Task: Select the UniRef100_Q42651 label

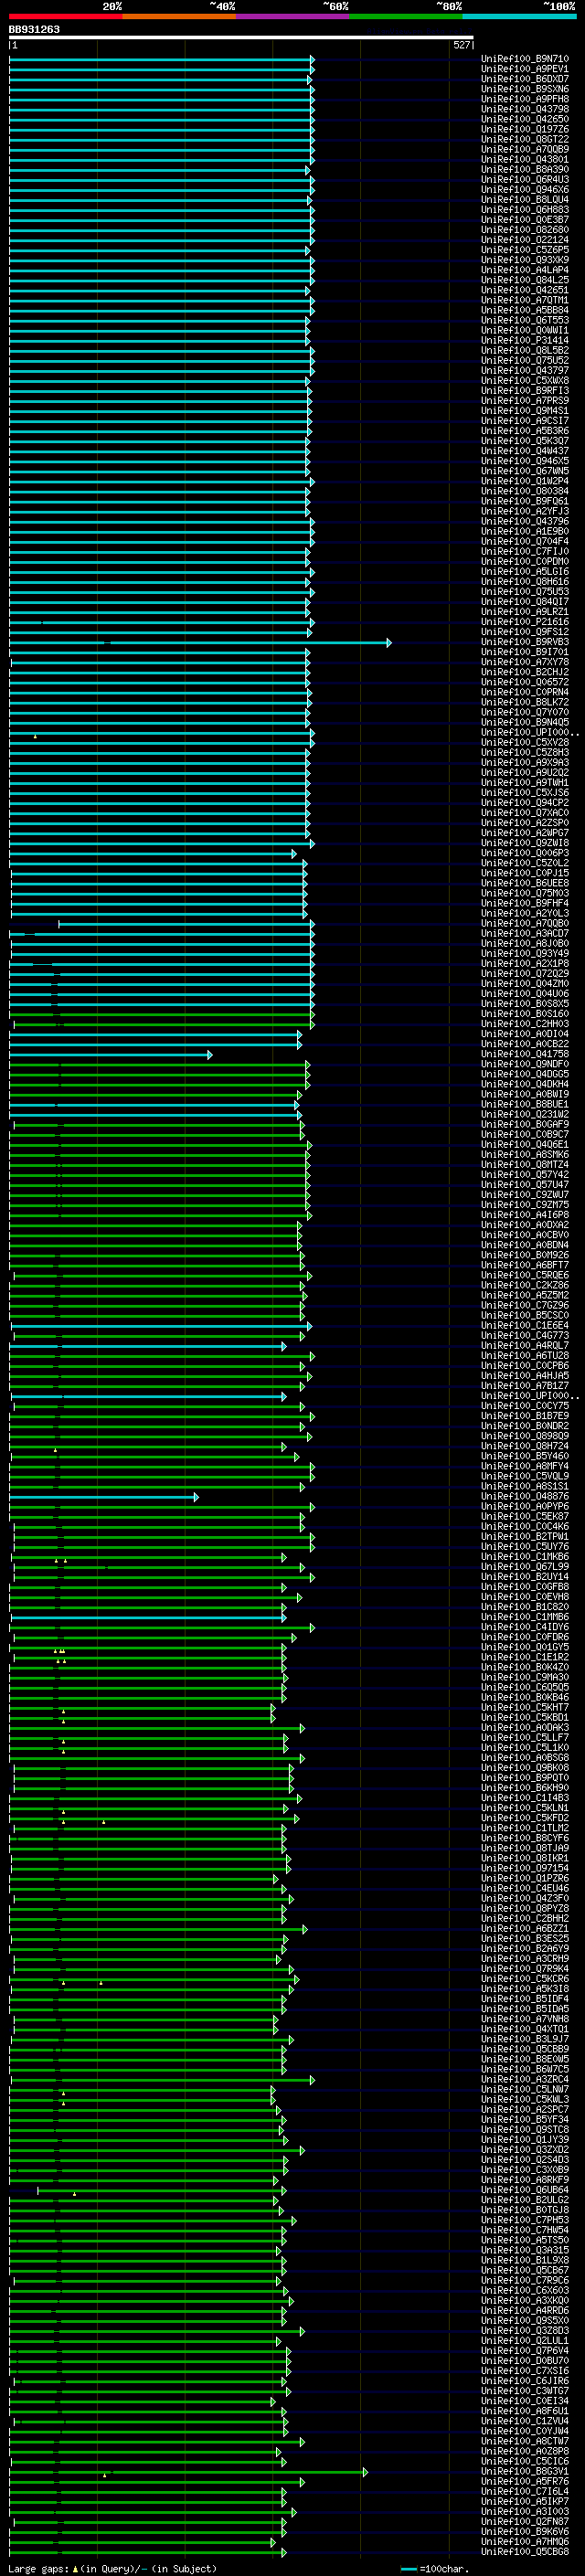Action: (525, 290)
